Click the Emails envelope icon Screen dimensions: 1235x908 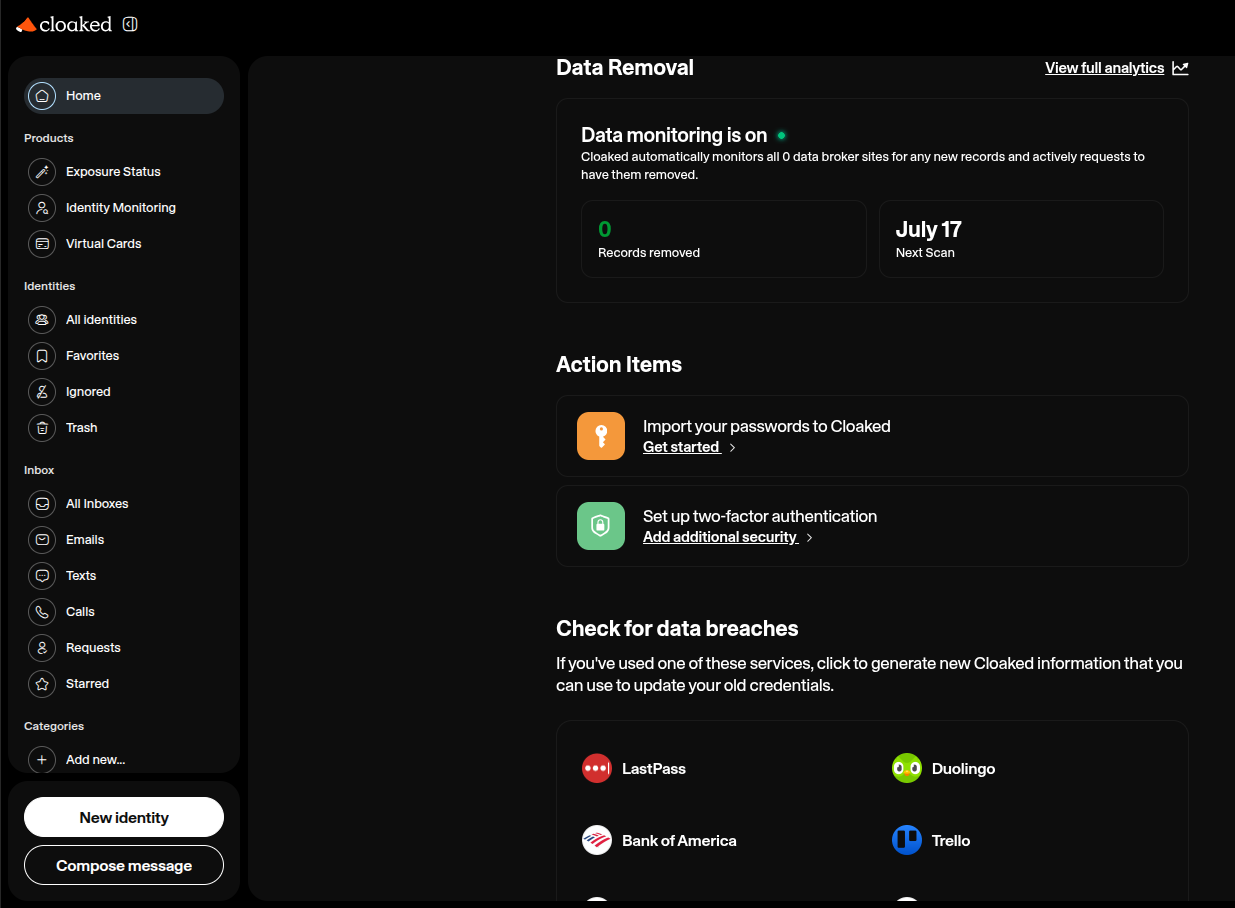click(42, 540)
